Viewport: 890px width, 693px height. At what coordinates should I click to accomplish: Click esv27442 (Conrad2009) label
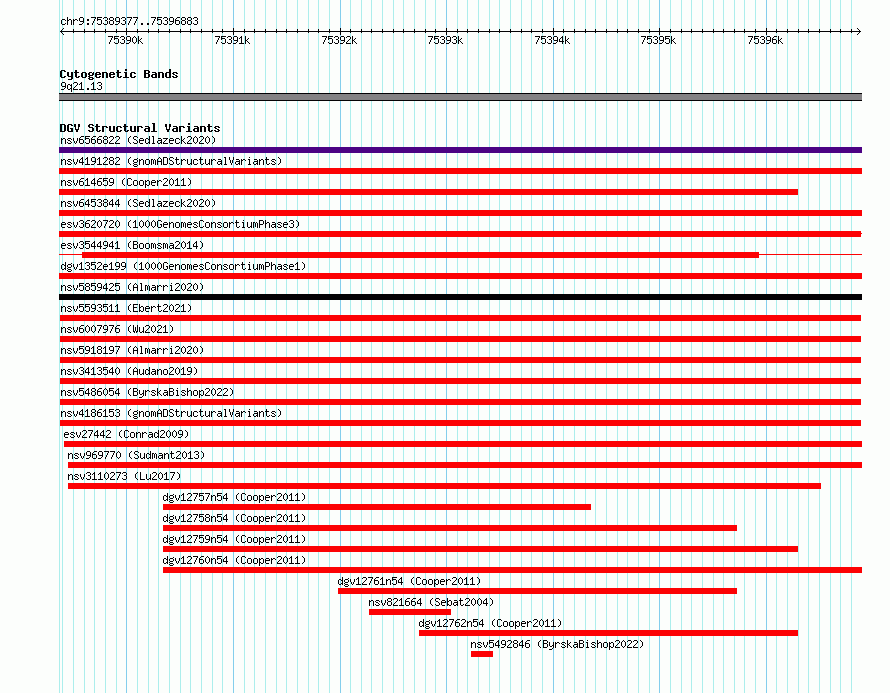click(126, 434)
